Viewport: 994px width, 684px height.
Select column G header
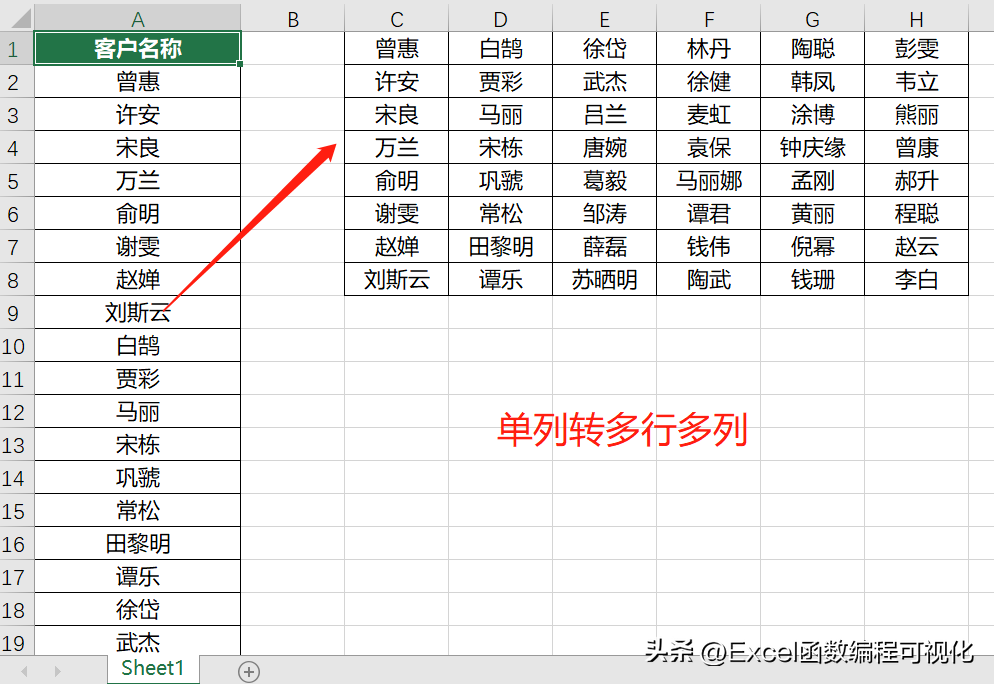[813, 18]
